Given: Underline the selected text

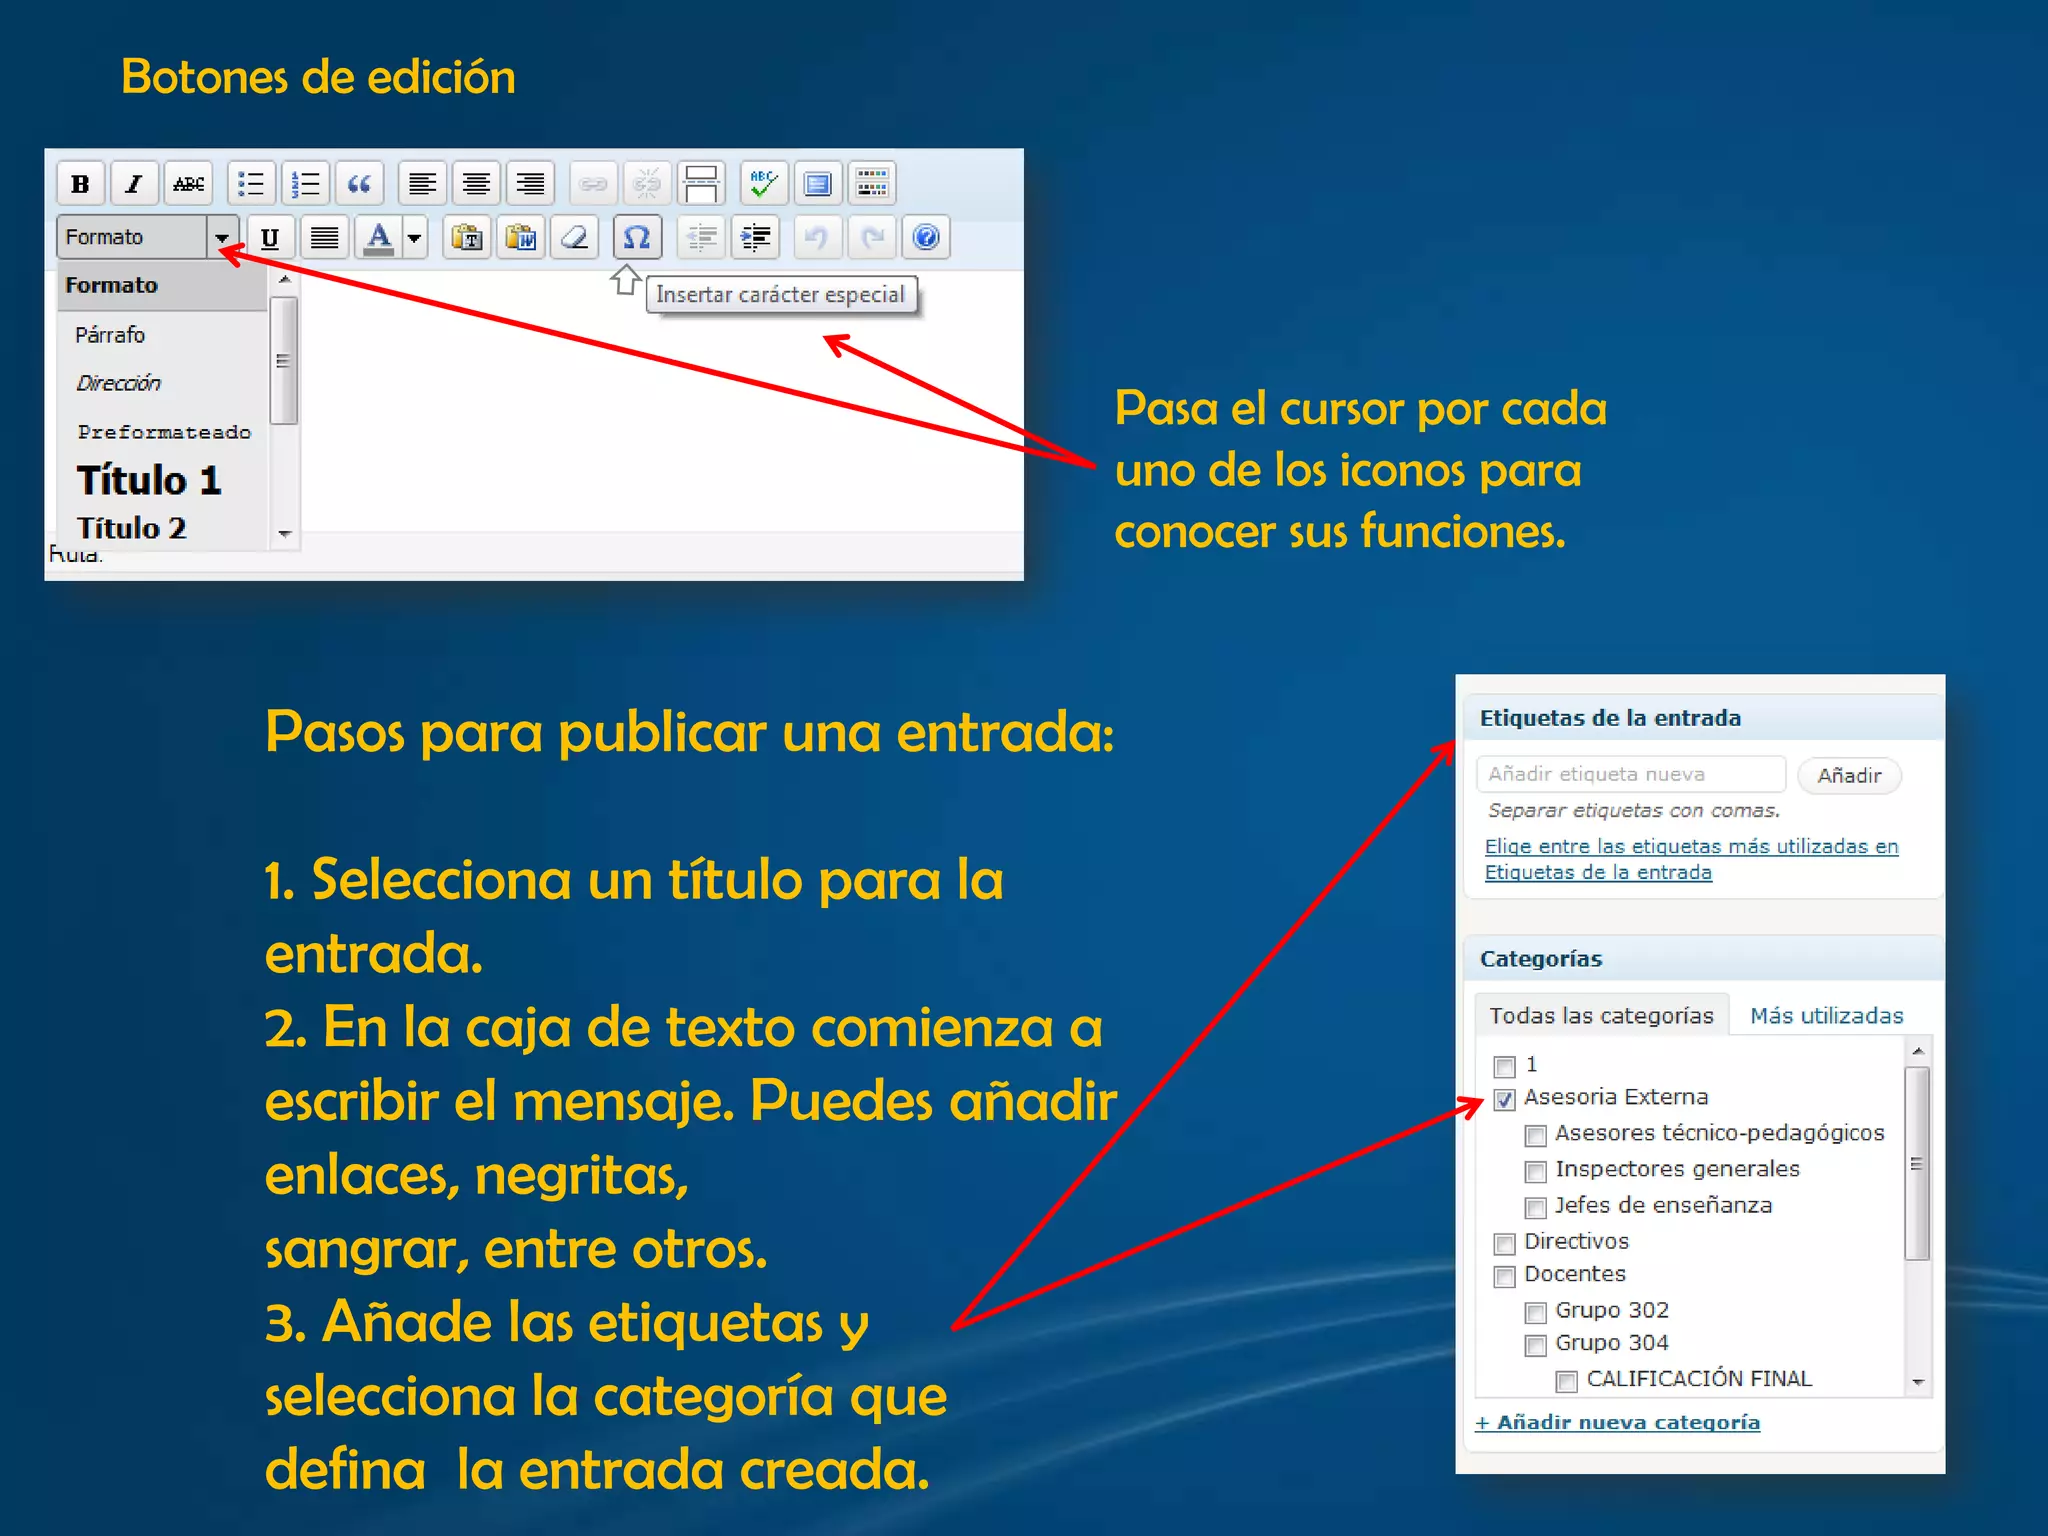Looking at the screenshot, I should click(x=270, y=238).
